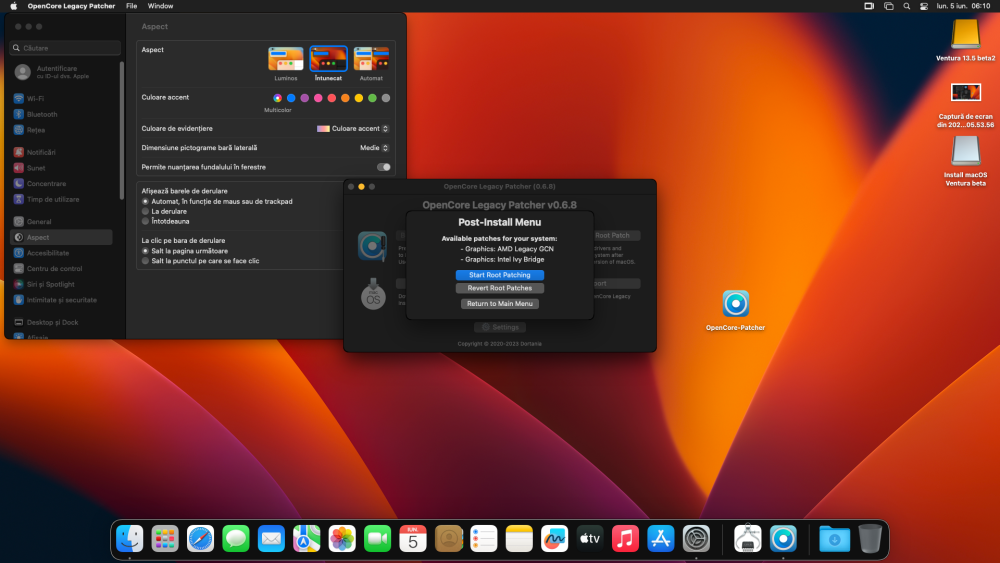Open General settings in sidebar
The width and height of the screenshot is (1000, 563).
click(x=61, y=222)
